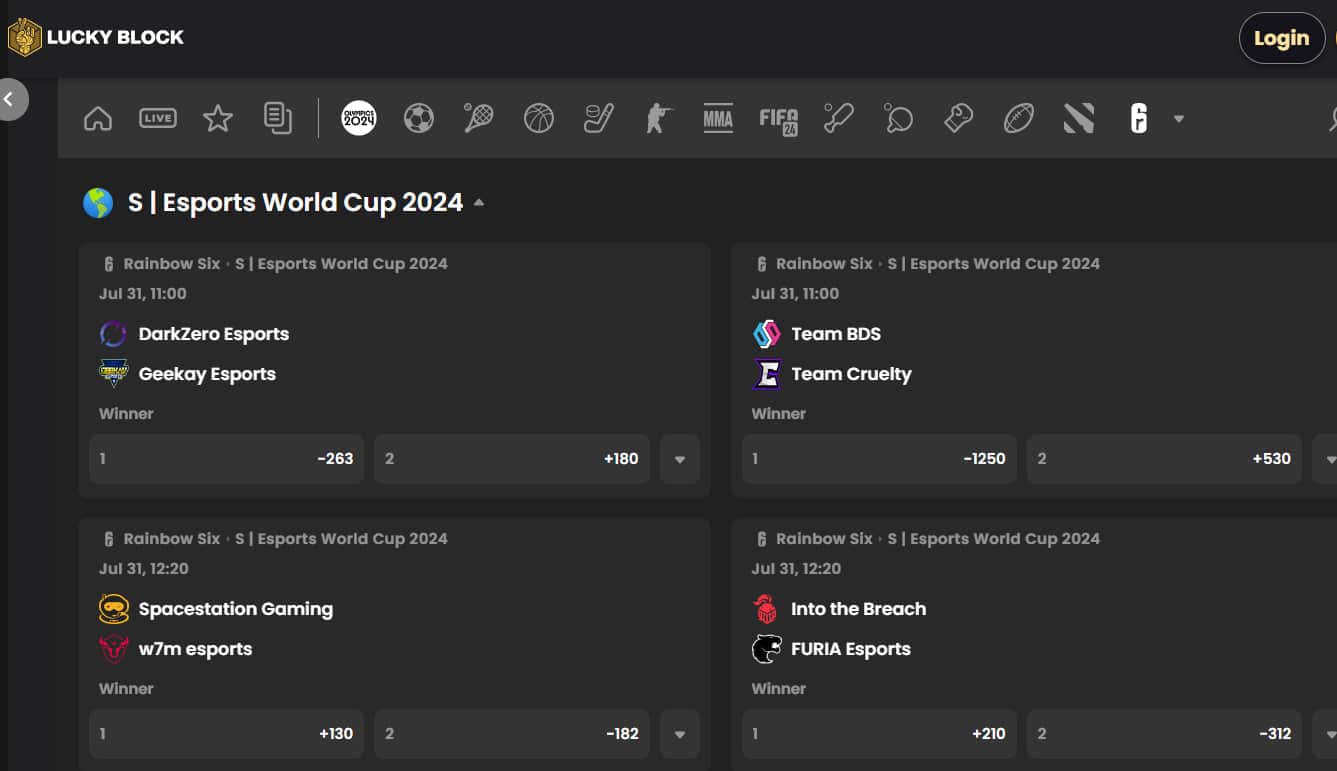The width and height of the screenshot is (1337, 771).
Task: Select the Ice Hockey icon
Action: (x=599, y=119)
